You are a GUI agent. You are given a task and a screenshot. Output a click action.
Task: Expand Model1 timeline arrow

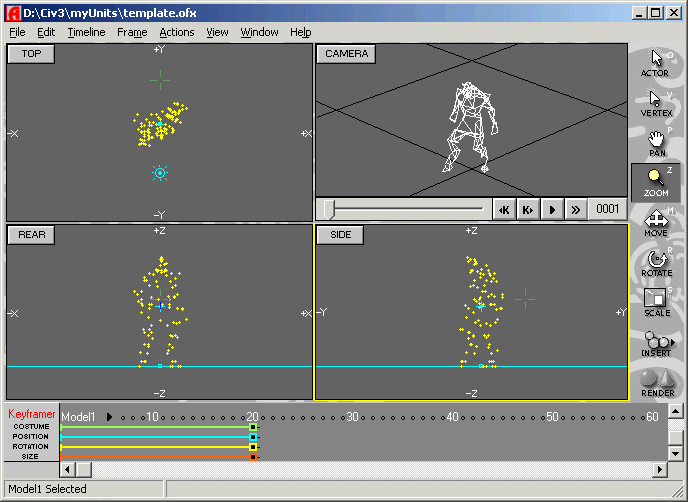[x=109, y=416]
